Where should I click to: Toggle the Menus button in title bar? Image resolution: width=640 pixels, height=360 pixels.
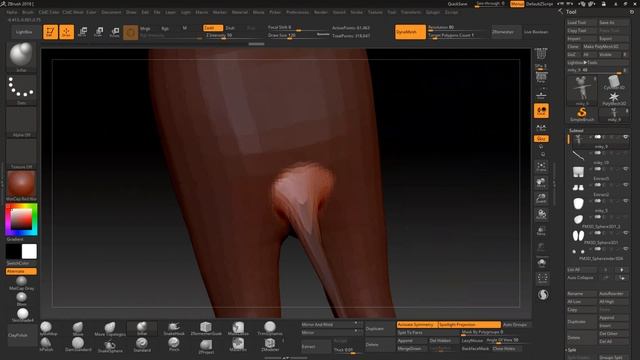[517, 4]
